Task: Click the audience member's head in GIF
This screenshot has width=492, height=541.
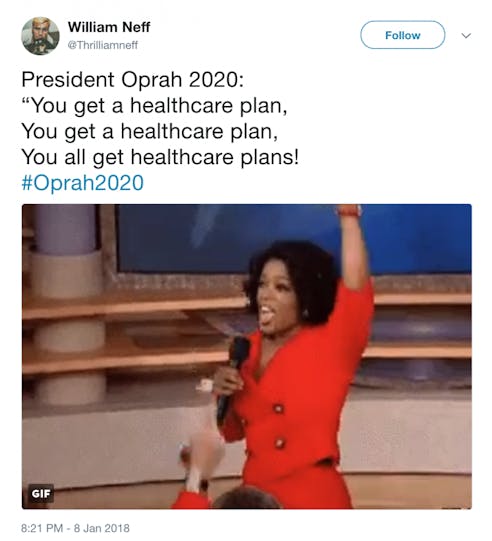Action: pos(247,498)
